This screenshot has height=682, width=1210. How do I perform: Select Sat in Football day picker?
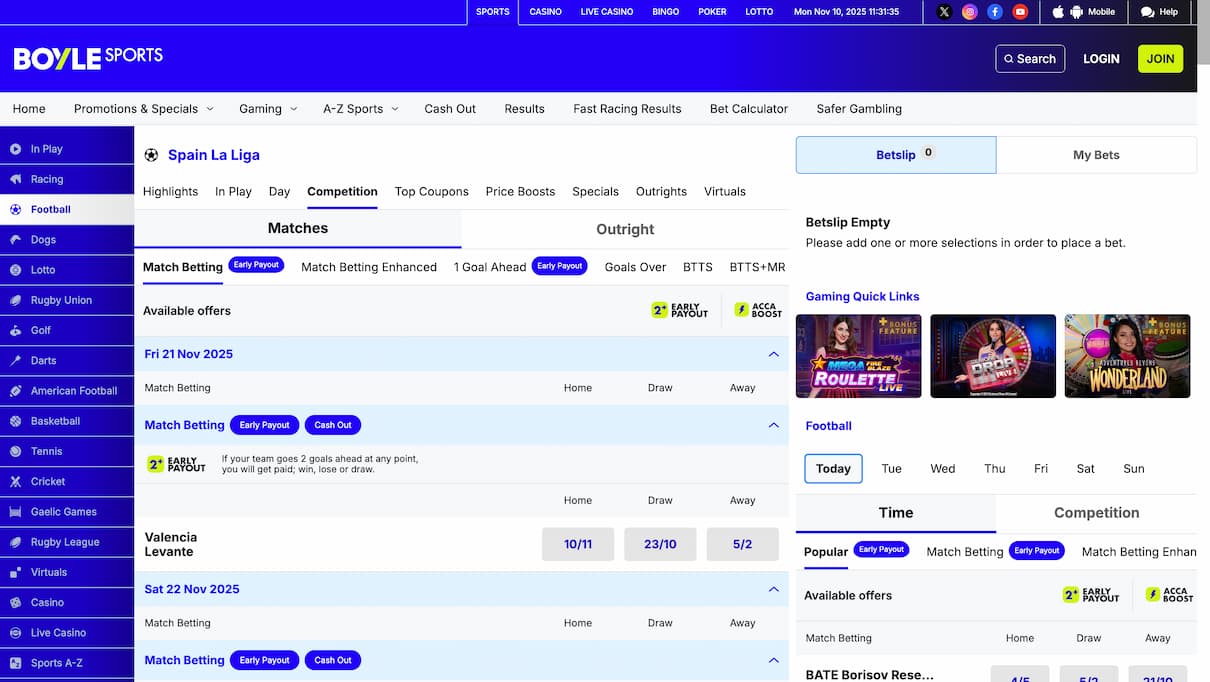[1086, 469]
